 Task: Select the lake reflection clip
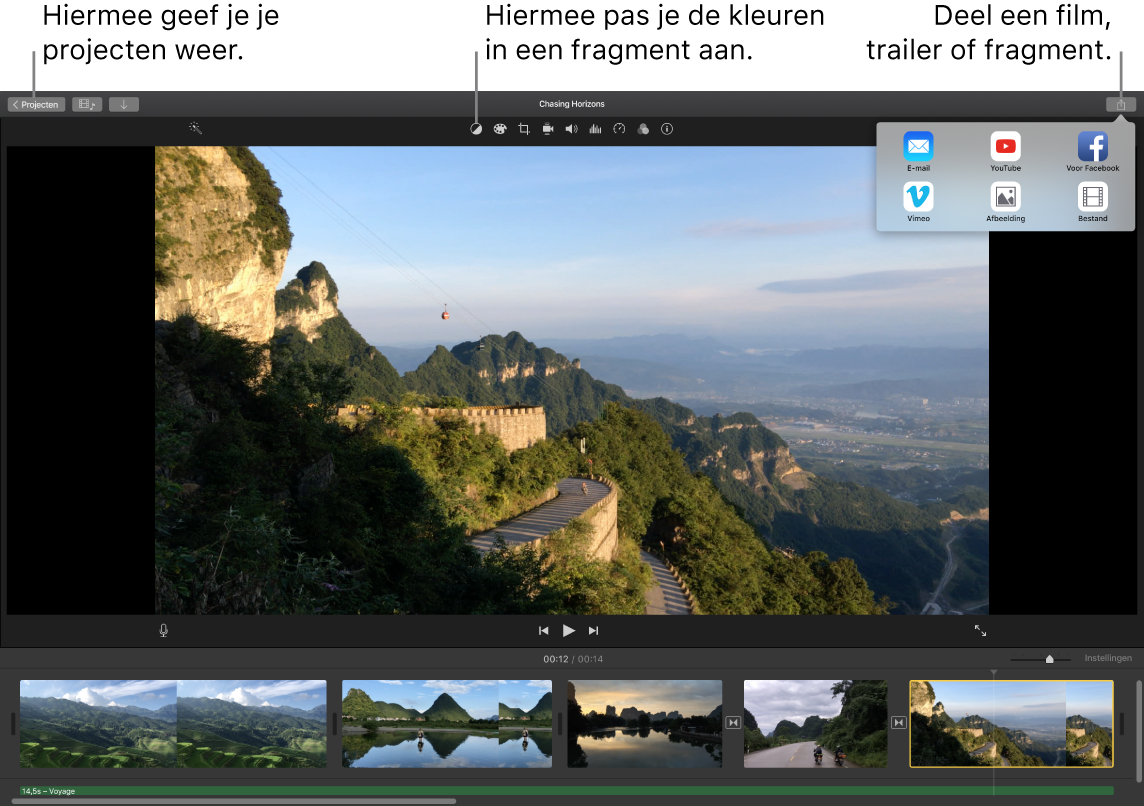[447, 724]
